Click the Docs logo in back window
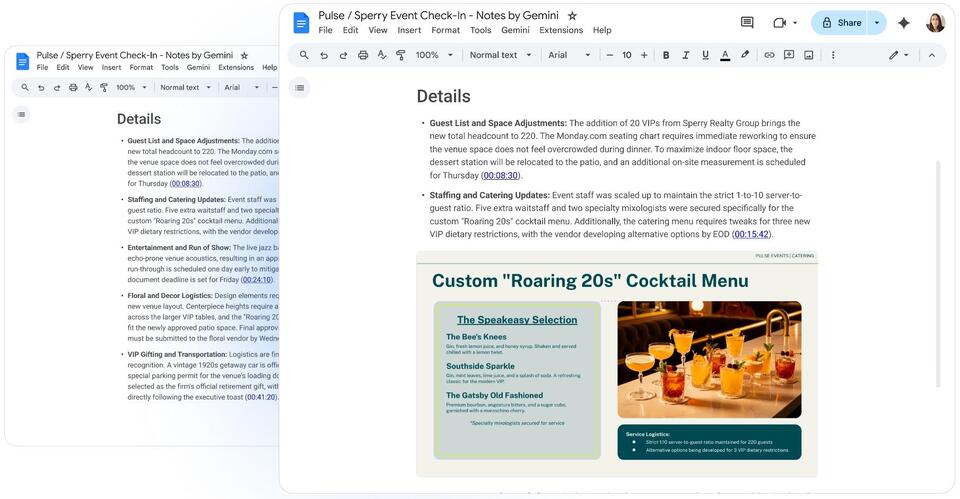The image size is (960, 499). pos(23,61)
